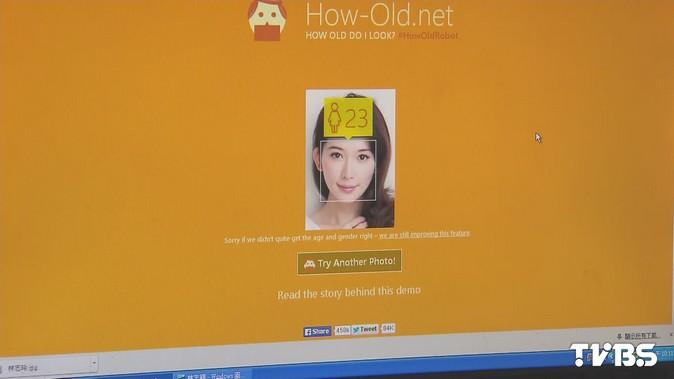Click the How-Old.net title text
This screenshot has height=379, width=674.
[x=379, y=15]
